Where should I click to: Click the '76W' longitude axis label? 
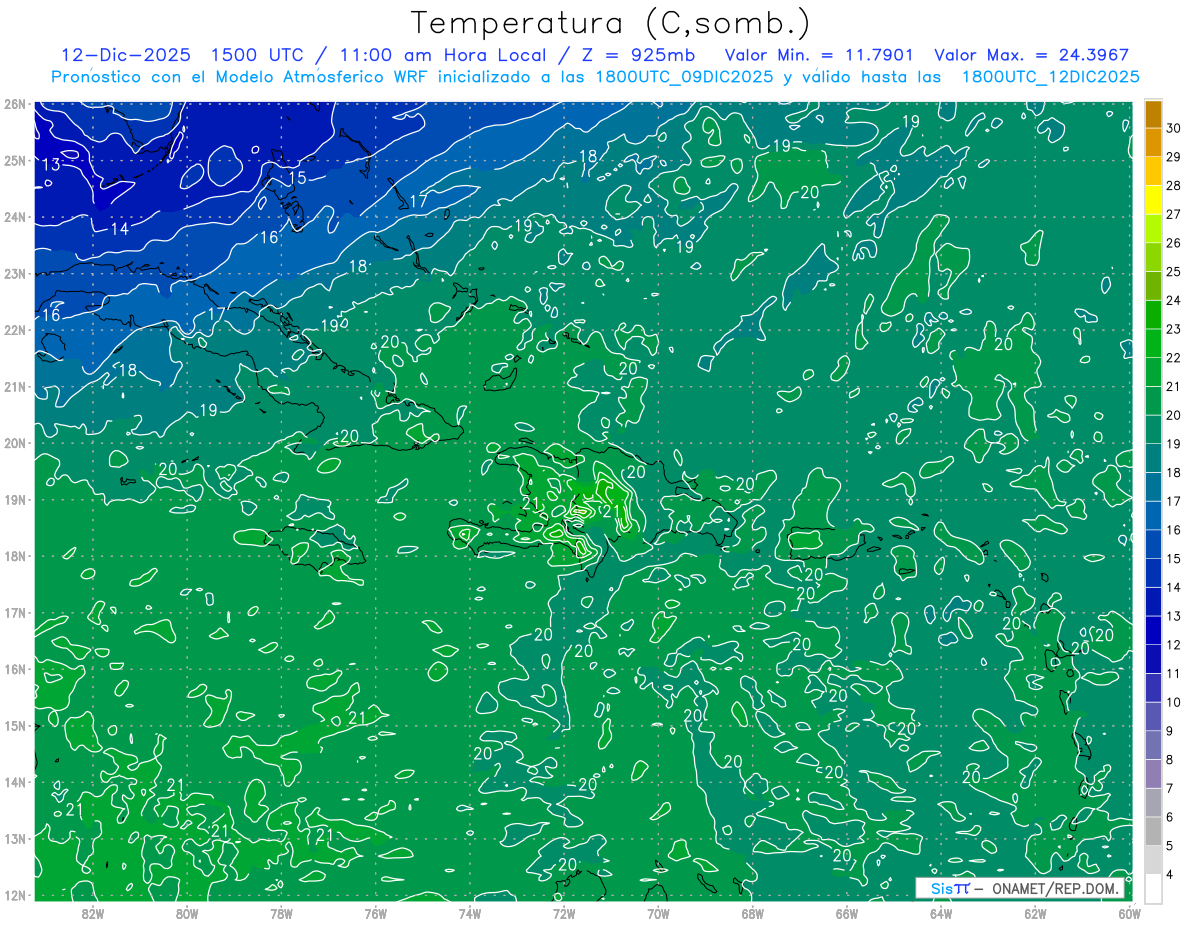pyautogui.click(x=375, y=913)
